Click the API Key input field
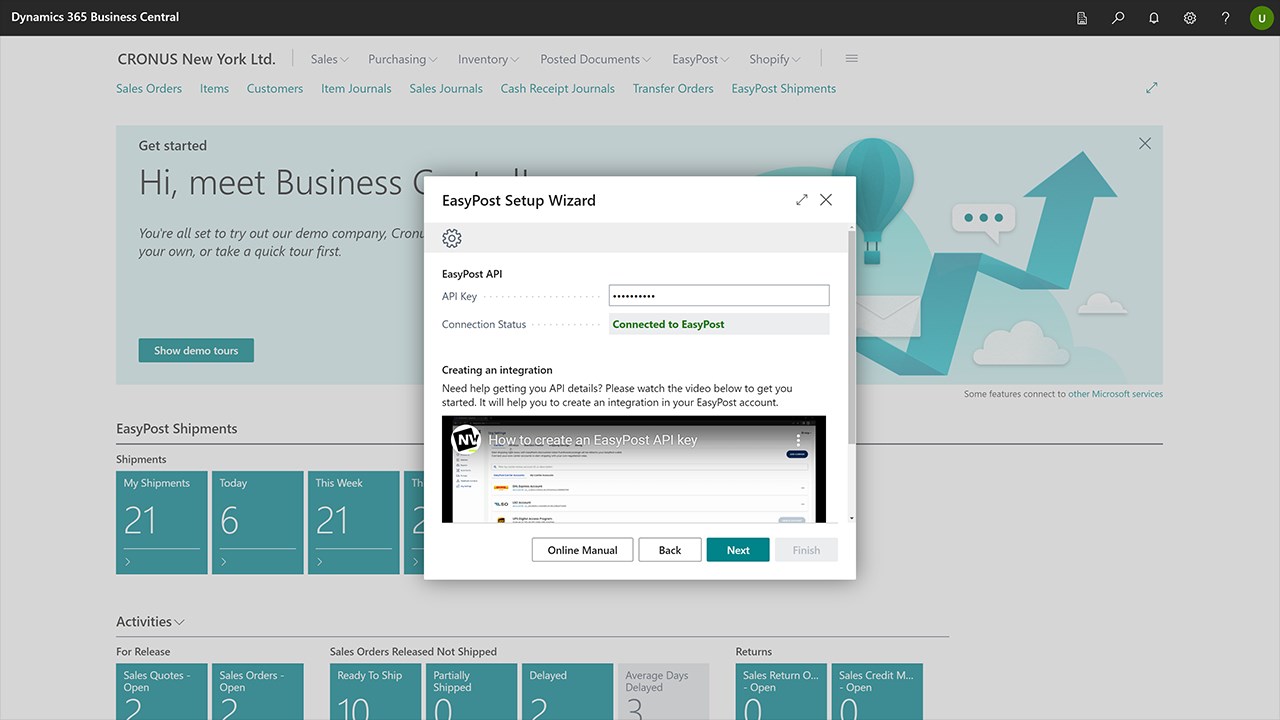Viewport: 1280px width, 720px height. pos(719,296)
